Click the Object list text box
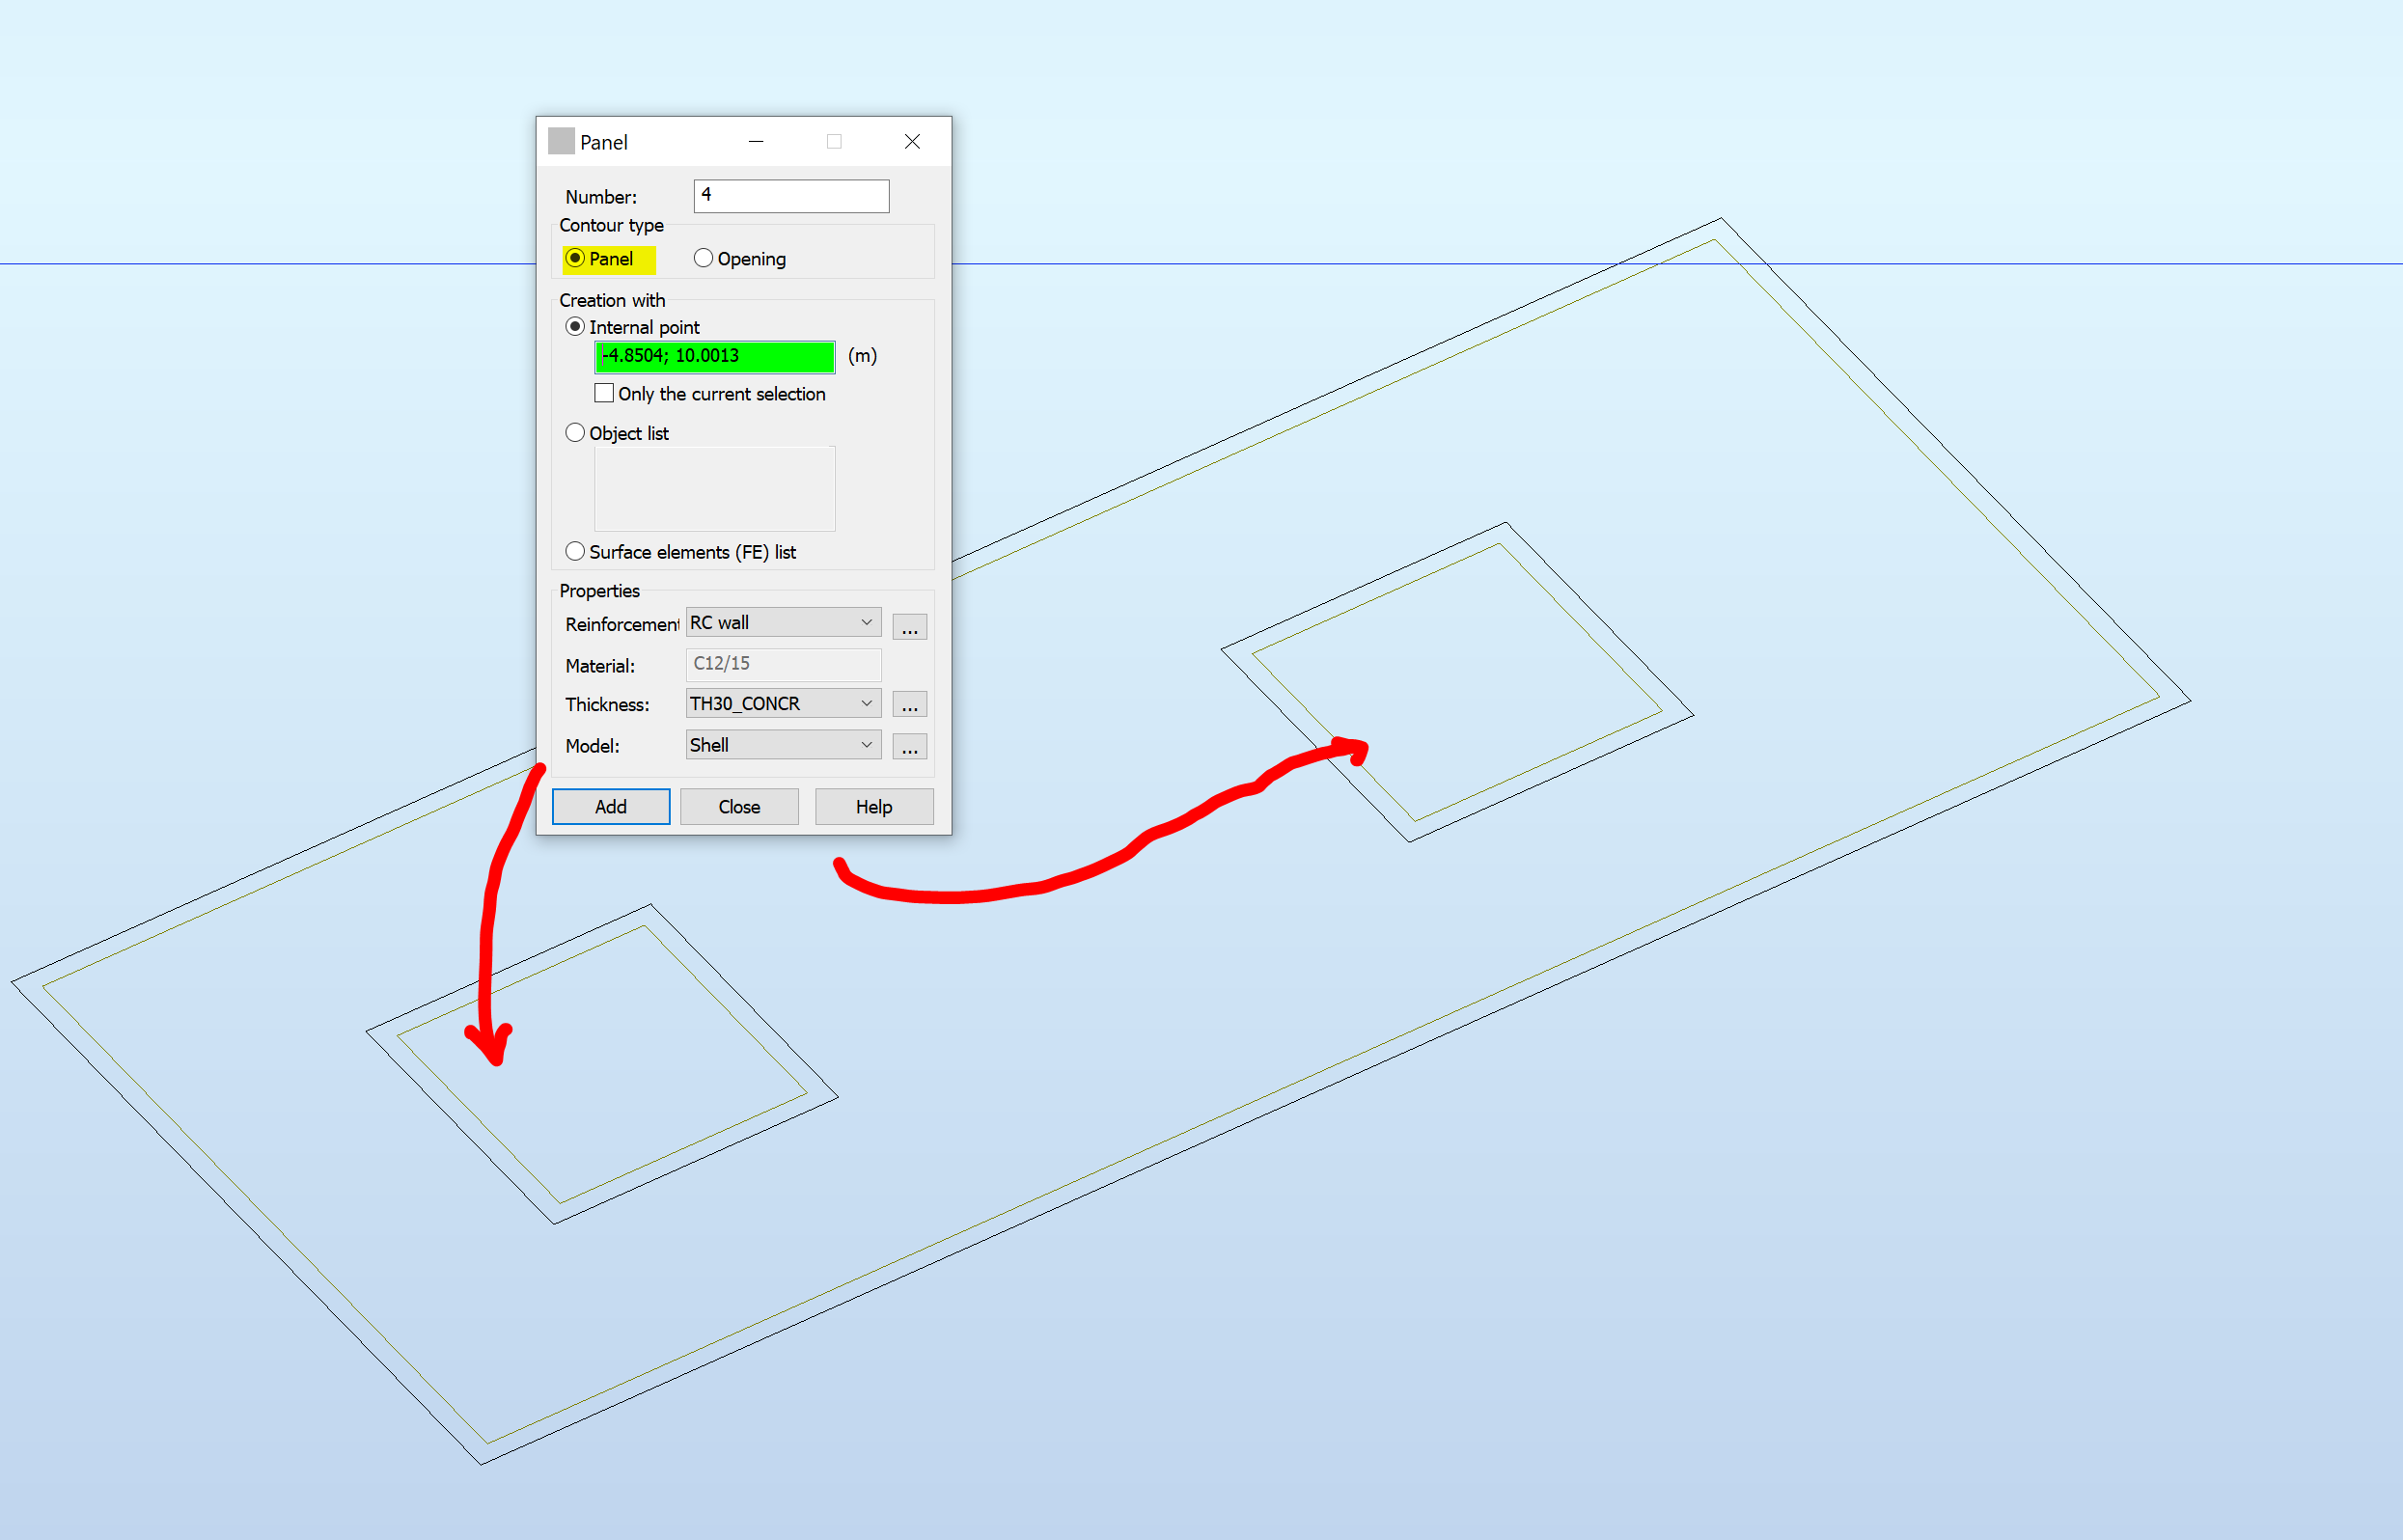This screenshot has height=1540, width=2403. pos(715,488)
